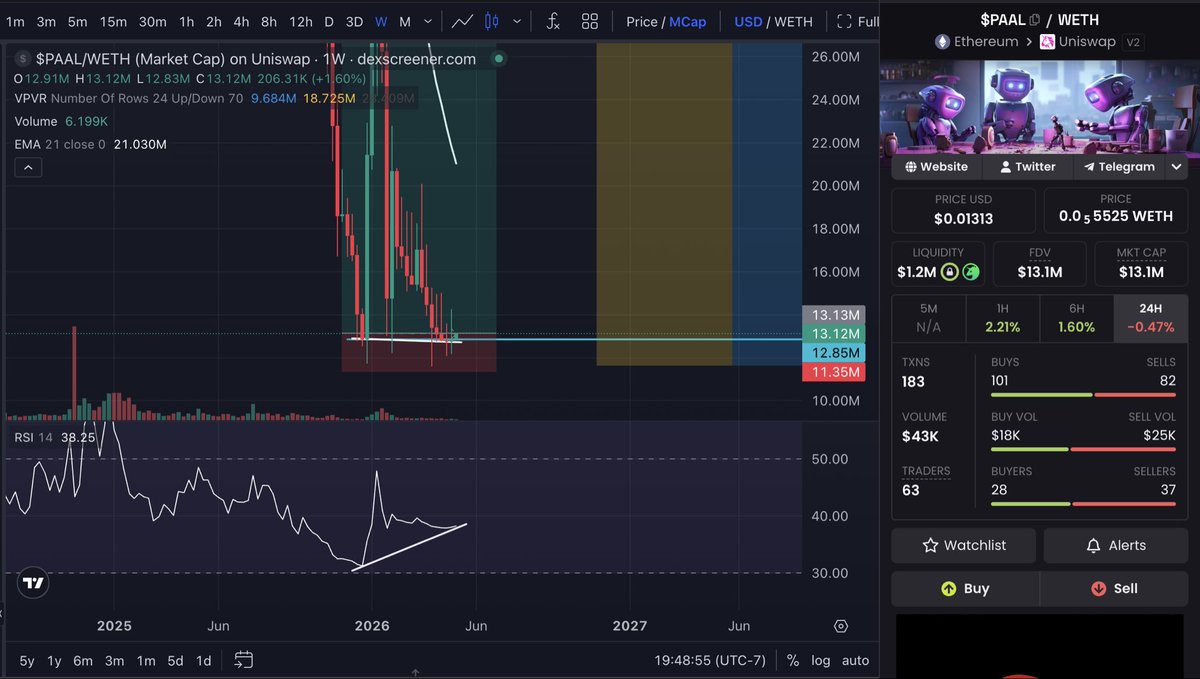Click the liquidity lock icon
Image resolution: width=1200 pixels, height=679 pixels.
950,272
